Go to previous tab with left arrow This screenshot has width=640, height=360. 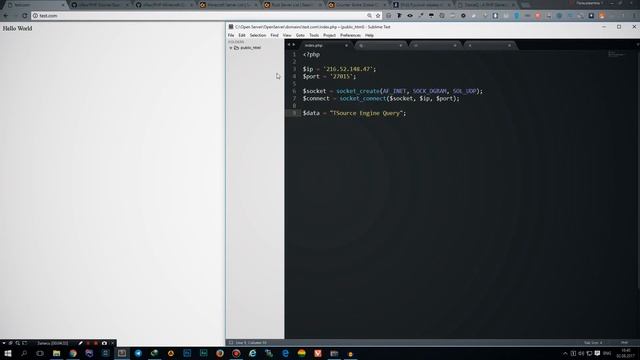(289, 45)
